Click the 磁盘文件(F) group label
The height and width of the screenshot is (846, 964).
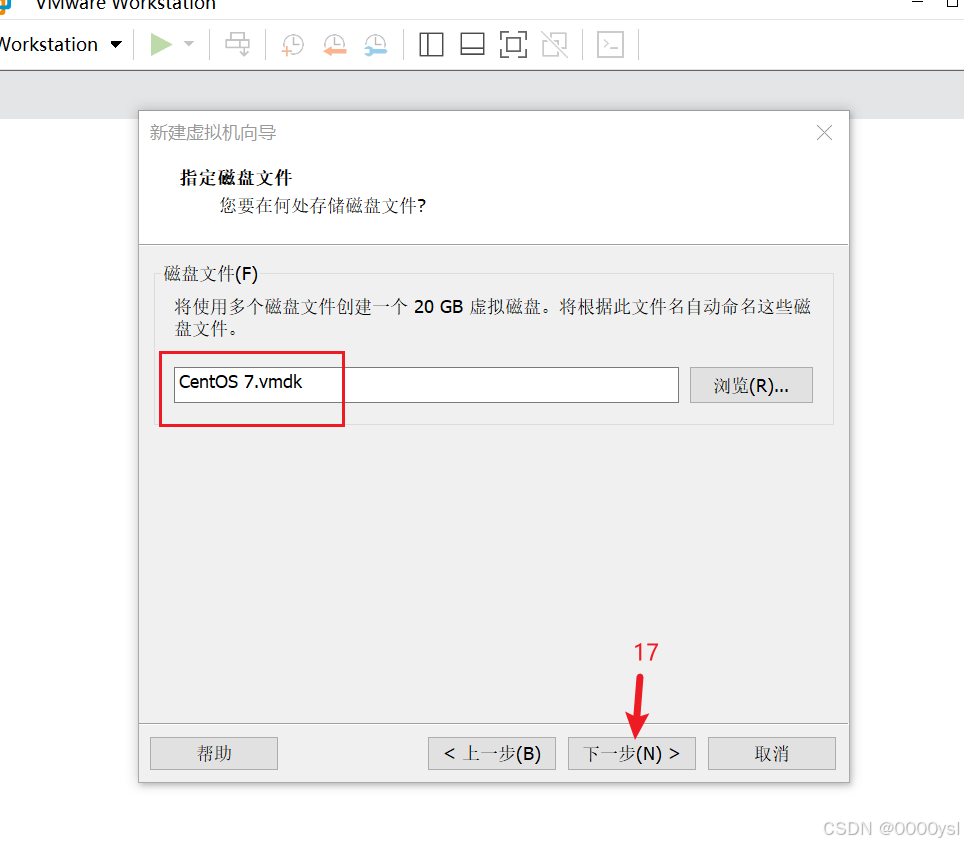(211, 274)
